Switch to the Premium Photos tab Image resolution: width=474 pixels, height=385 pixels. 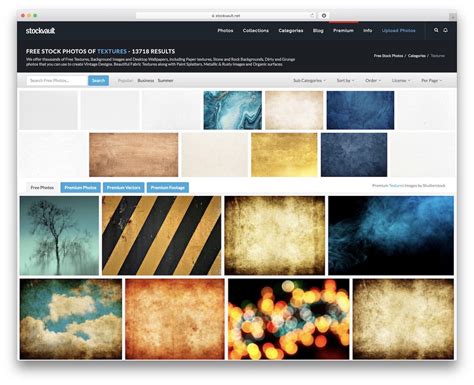[80, 188]
